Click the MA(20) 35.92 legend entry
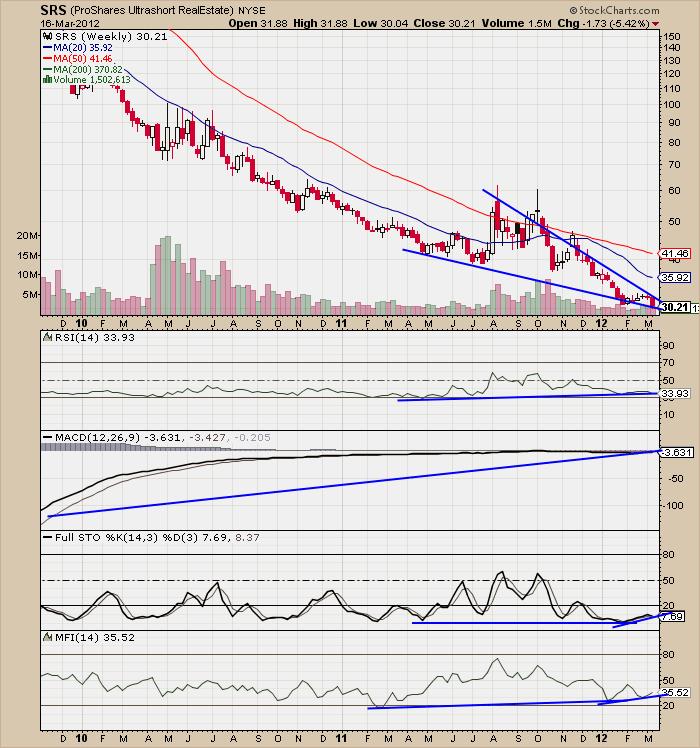Viewport: 700px width, 748px height. 78,48
